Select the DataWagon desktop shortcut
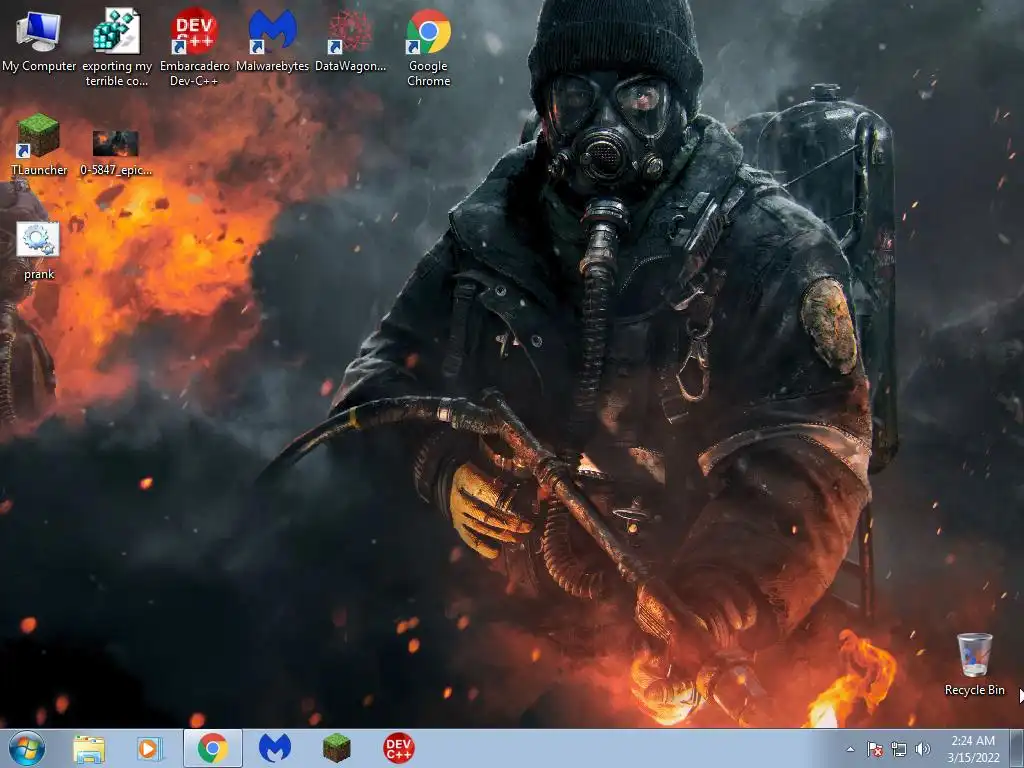This screenshot has width=1024, height=768. click(351, 40)
